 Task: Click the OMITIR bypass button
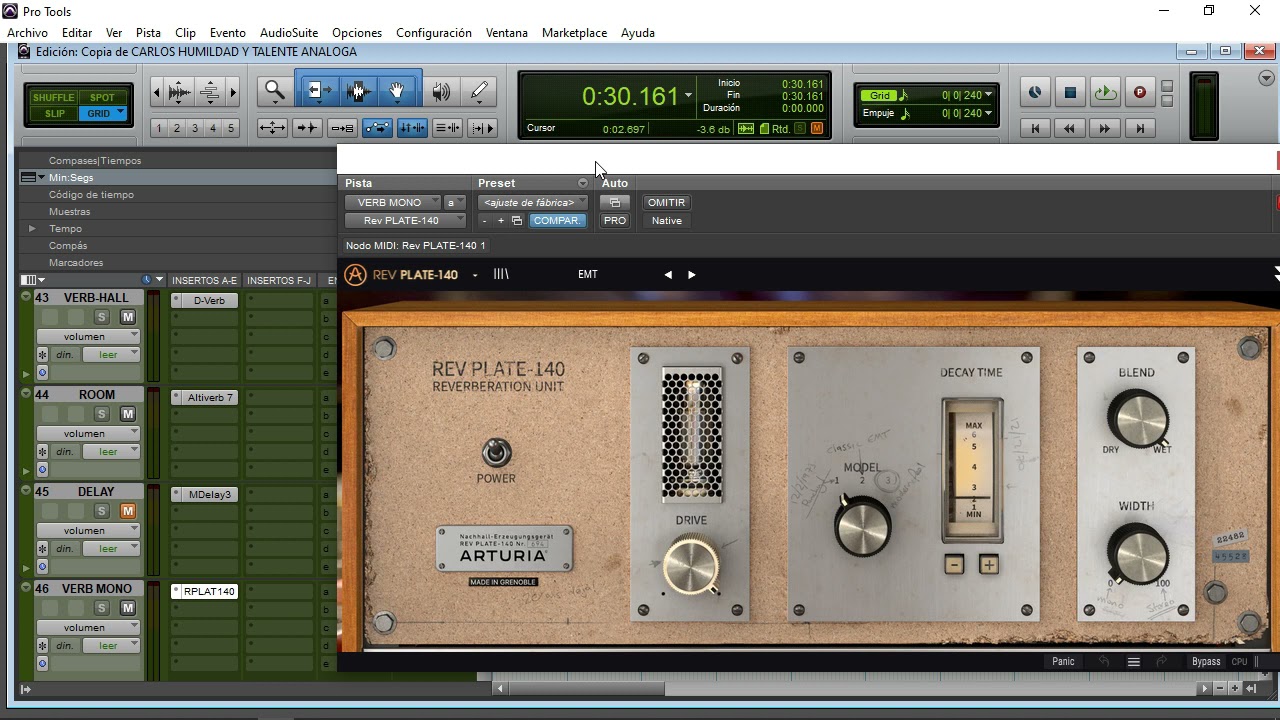point(666,202)
